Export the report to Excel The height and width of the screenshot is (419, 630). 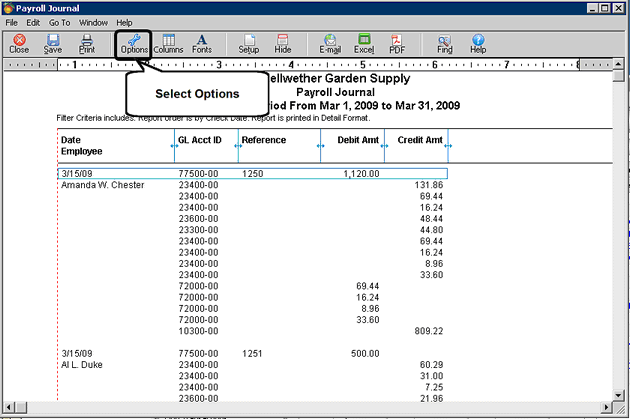(364, 44)
